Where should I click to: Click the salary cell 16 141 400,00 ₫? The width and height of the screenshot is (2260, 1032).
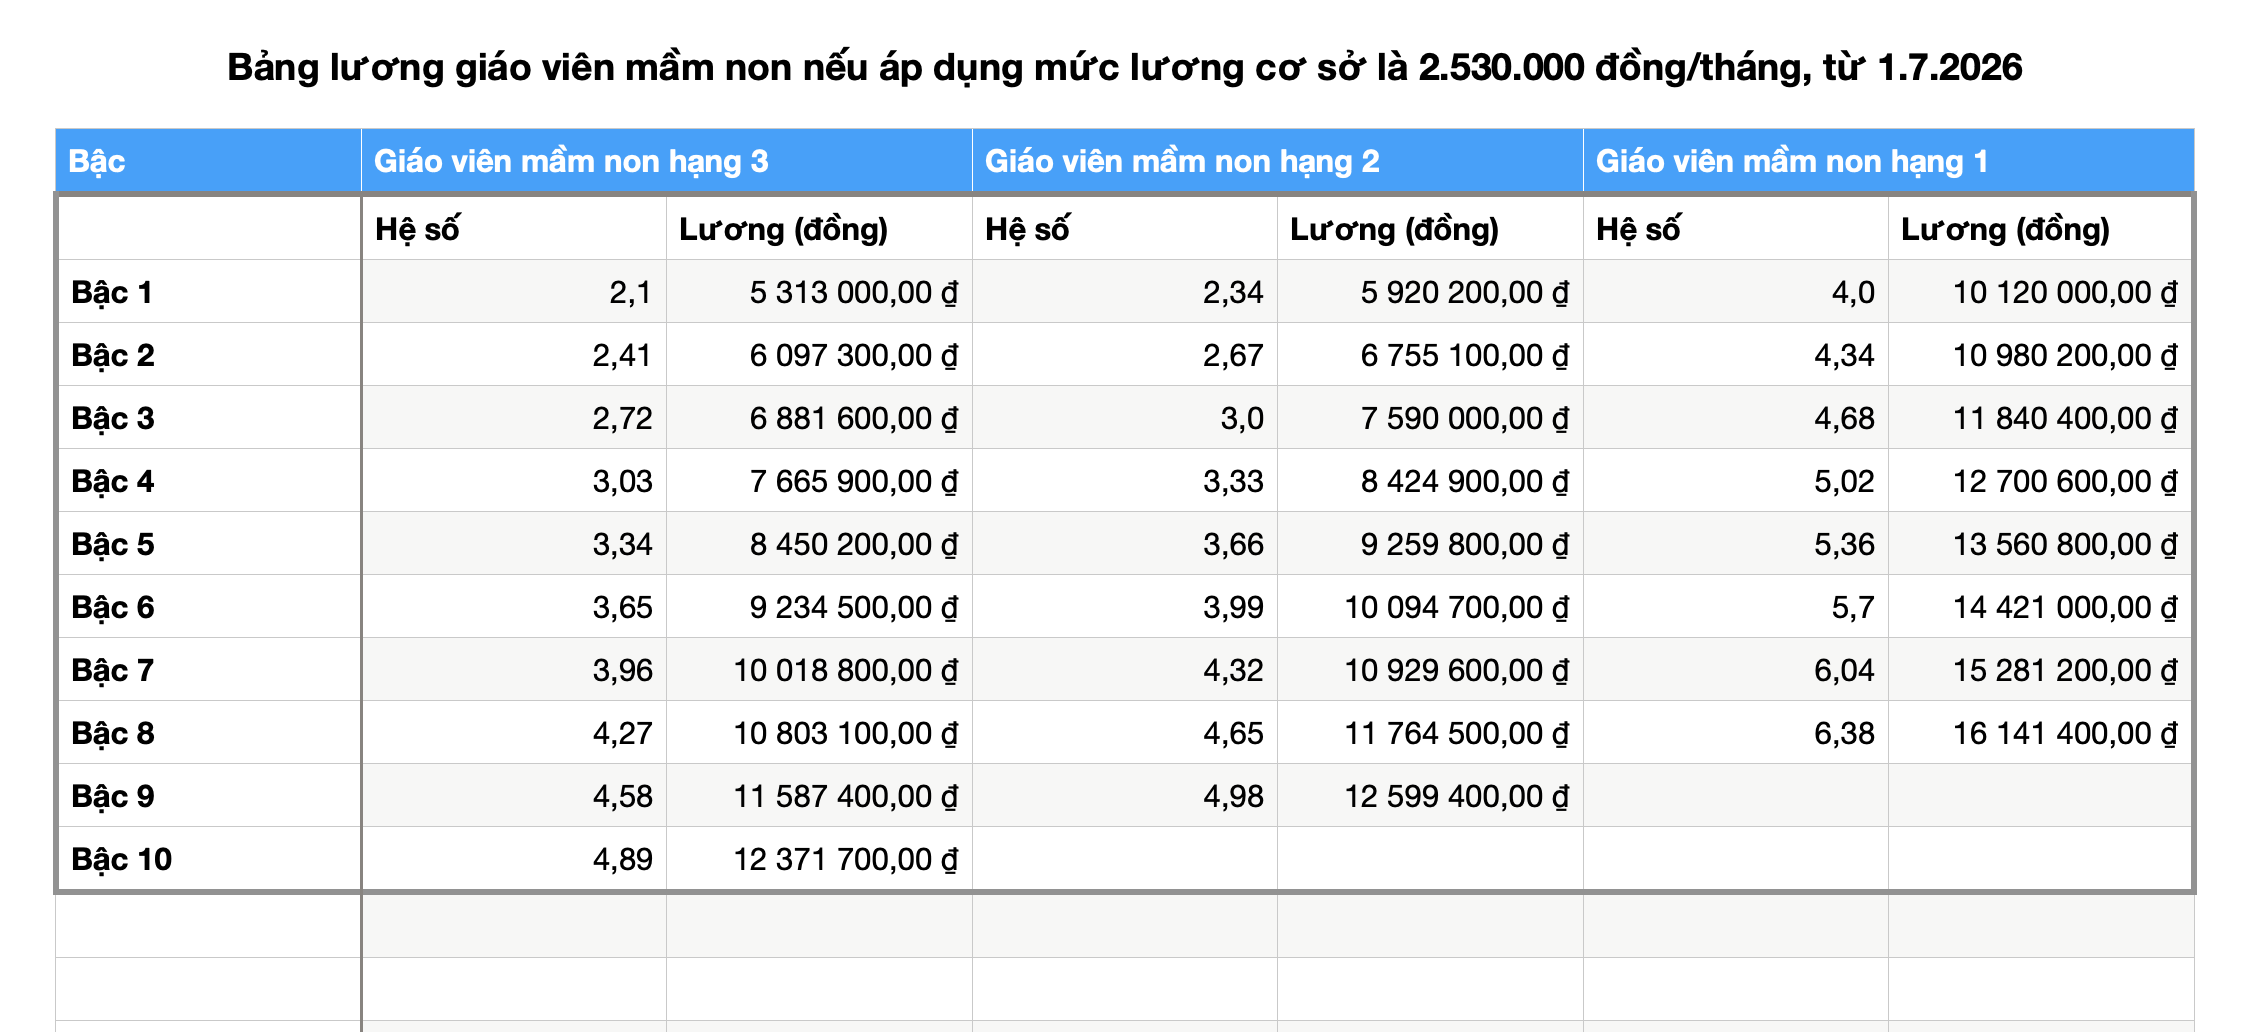(x=2040, y=733)
